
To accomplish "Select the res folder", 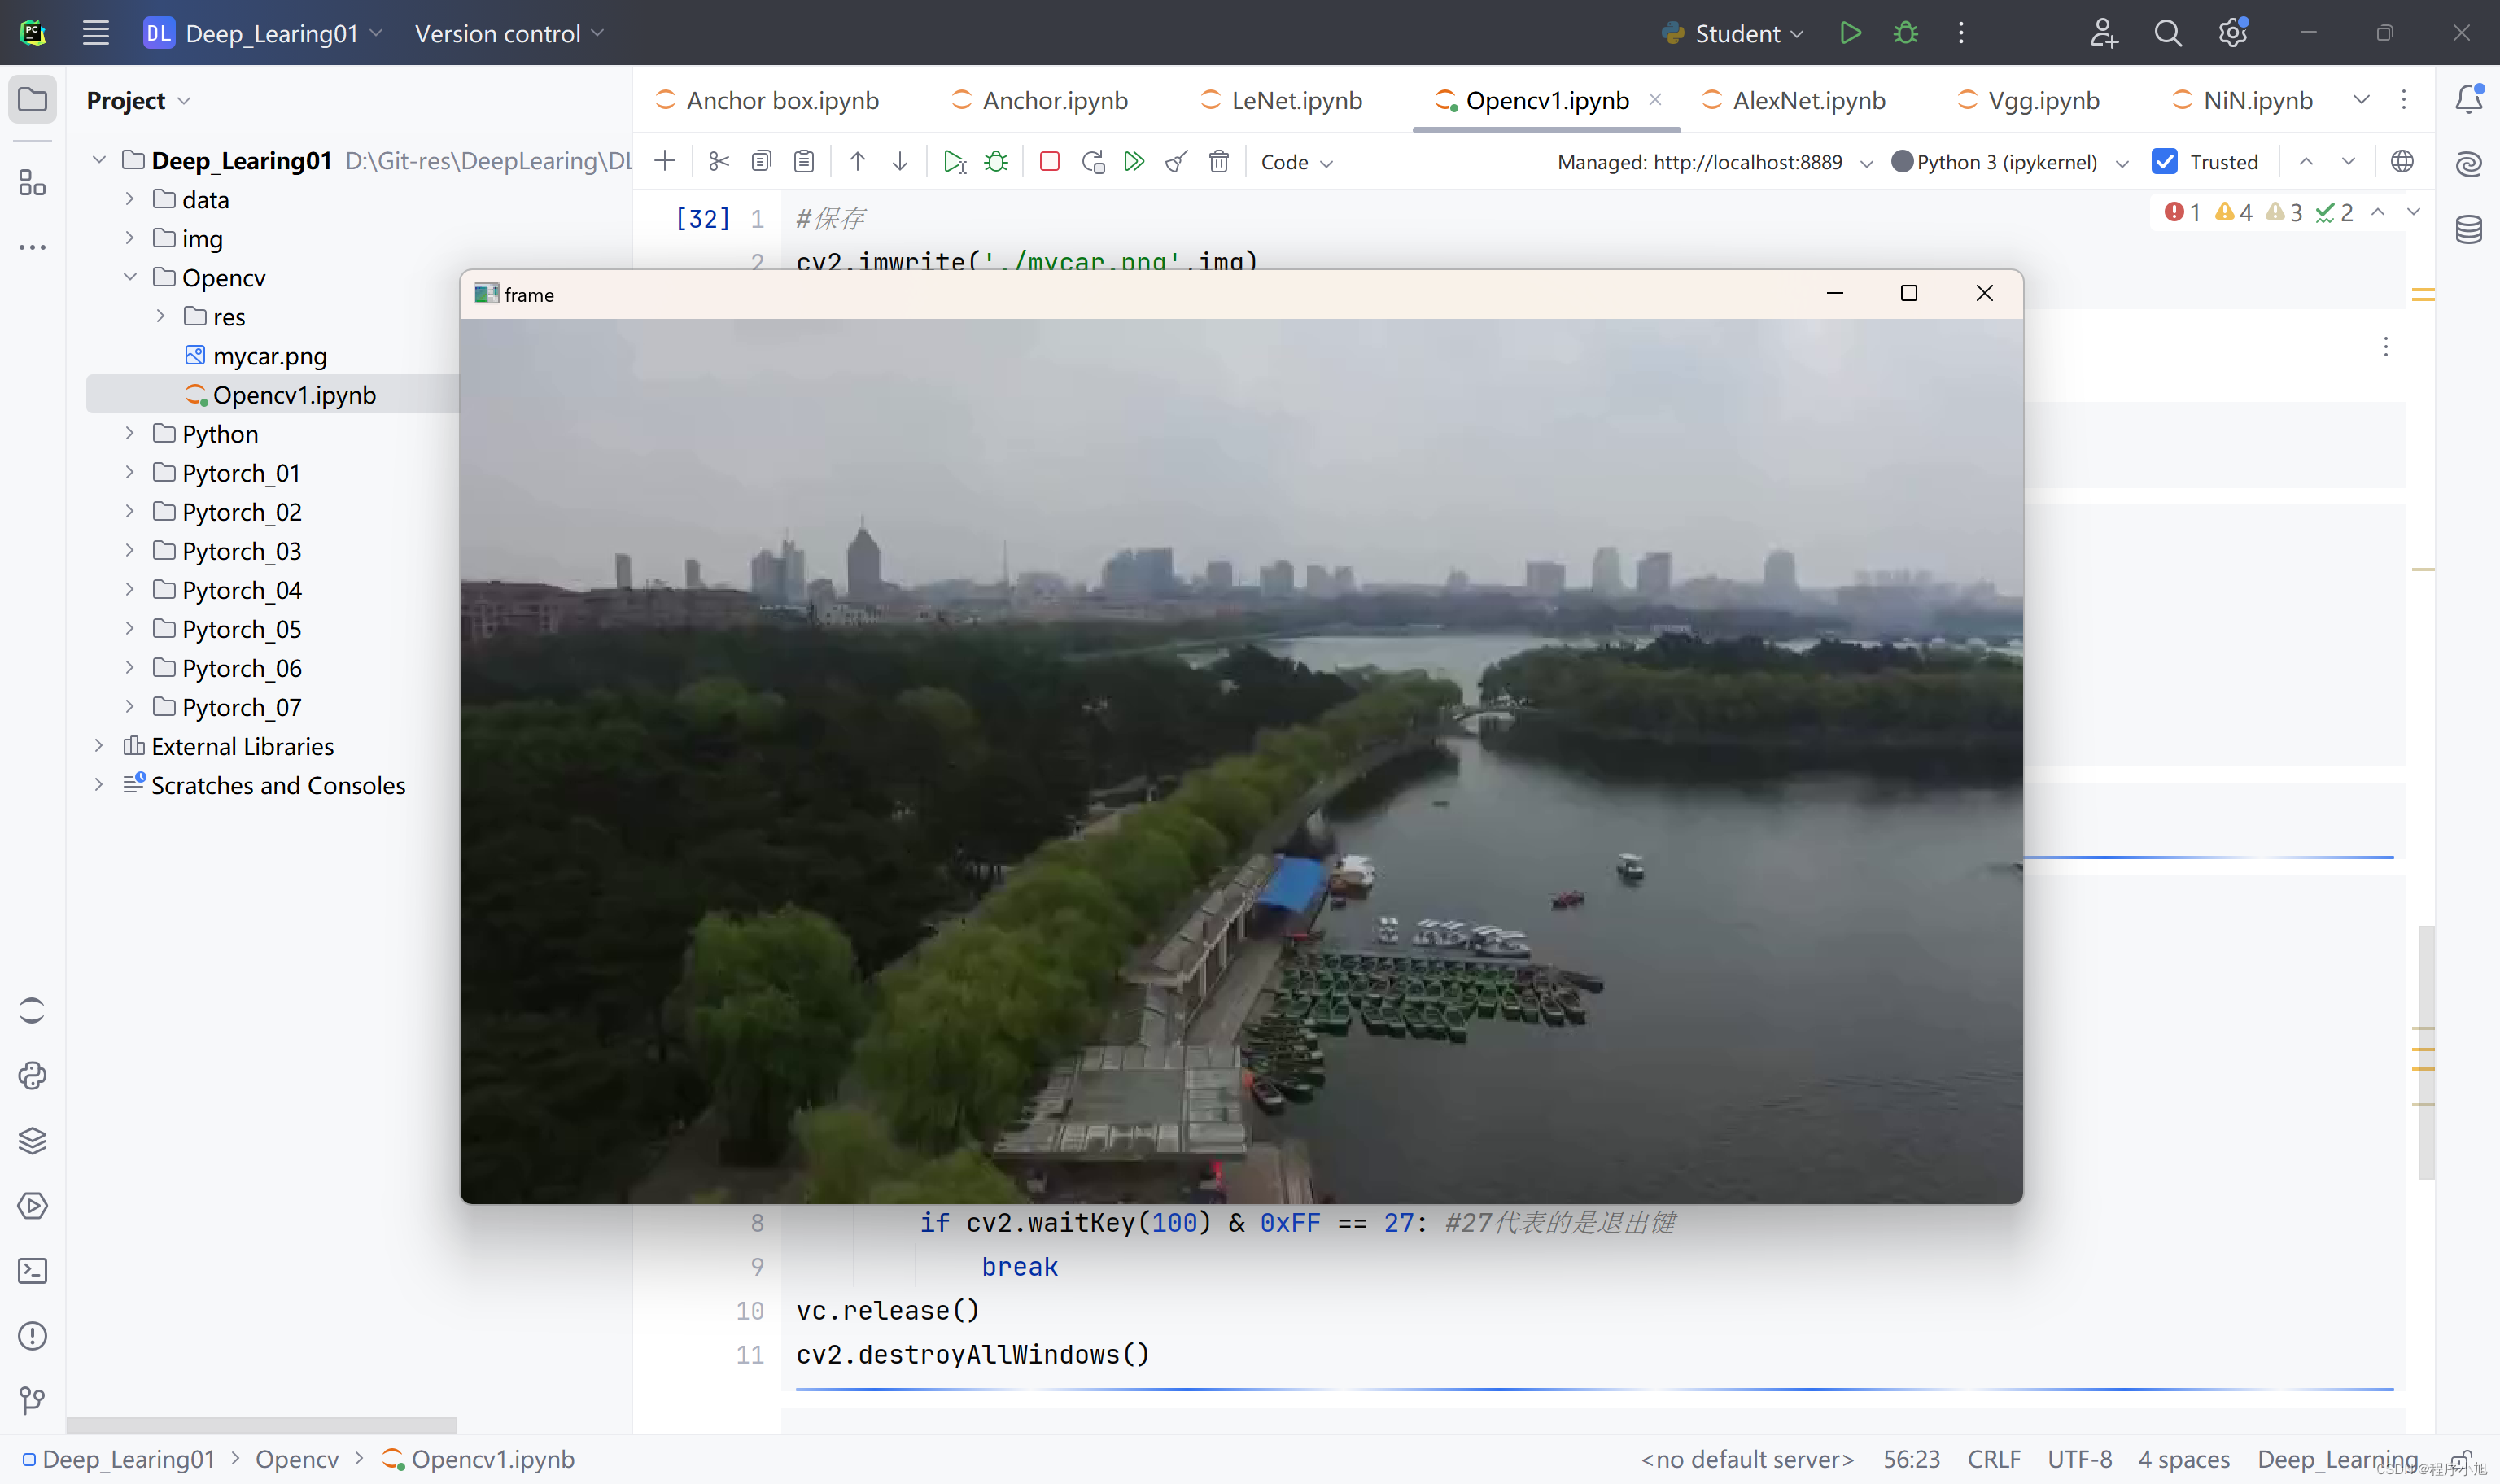I will click(229, 317).
